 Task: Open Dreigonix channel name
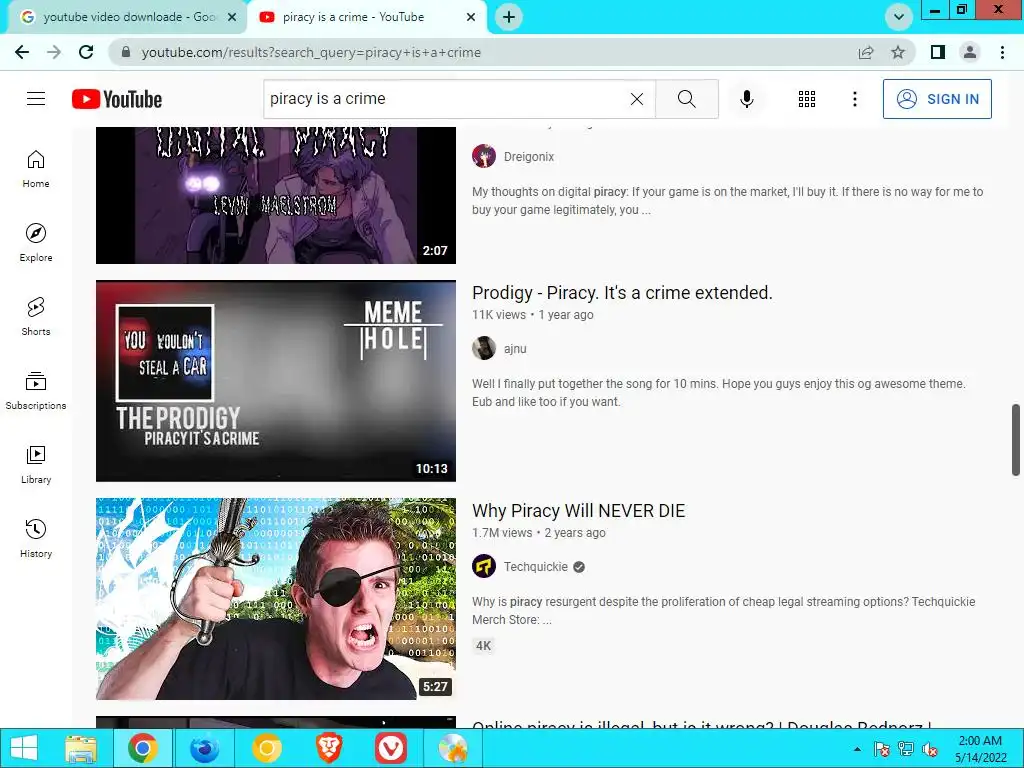click(529, 157)
